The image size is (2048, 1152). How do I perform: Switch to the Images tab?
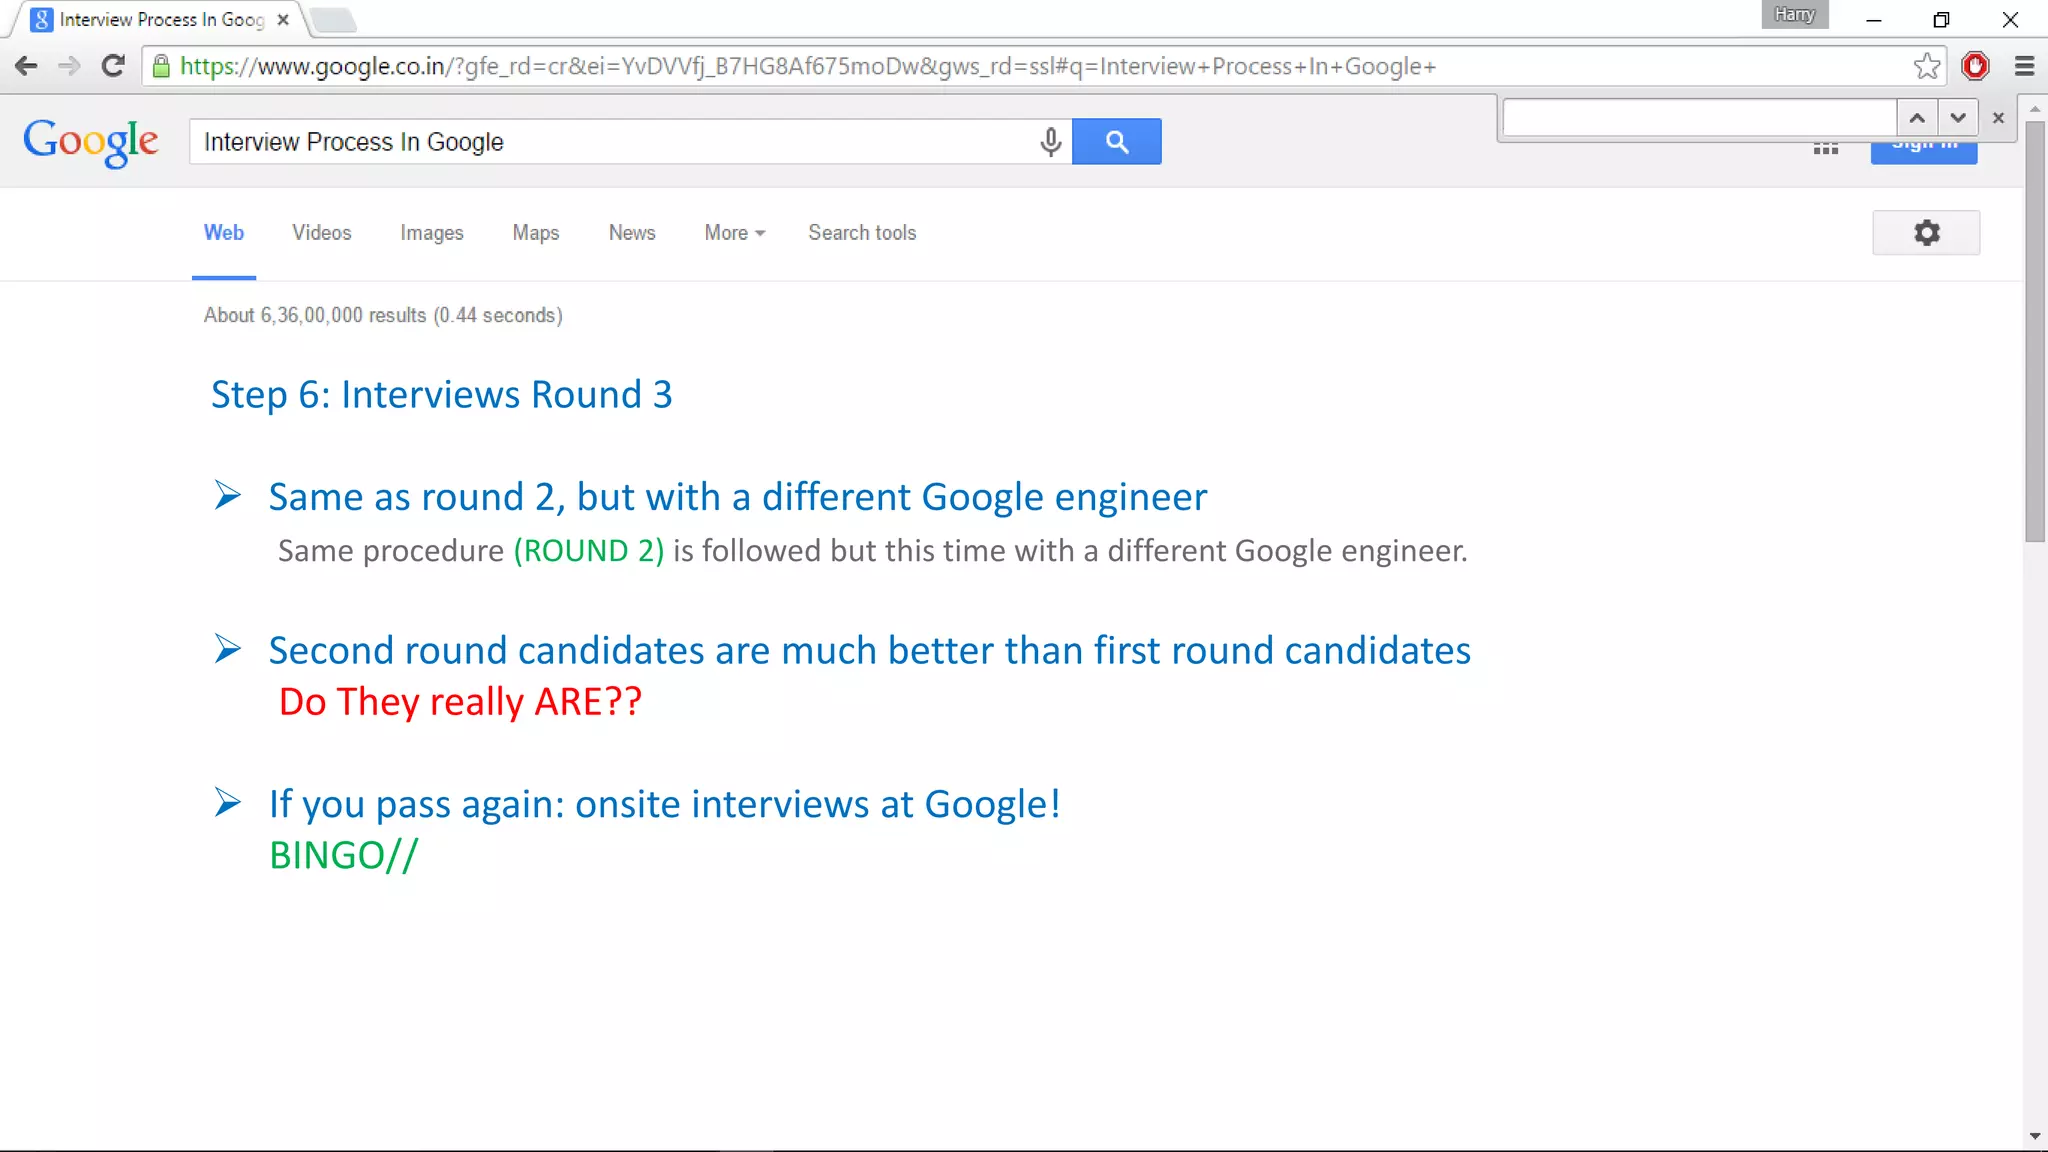point(432,233)
